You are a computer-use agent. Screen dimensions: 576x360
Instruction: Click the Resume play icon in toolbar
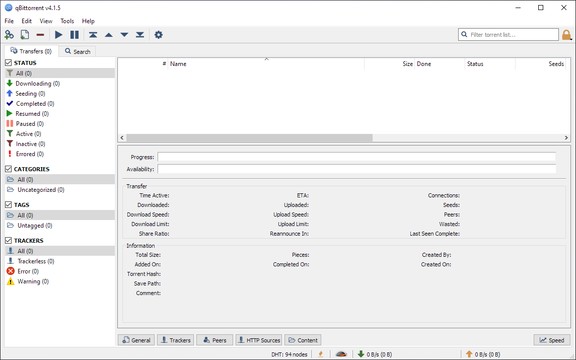point(58,35)
